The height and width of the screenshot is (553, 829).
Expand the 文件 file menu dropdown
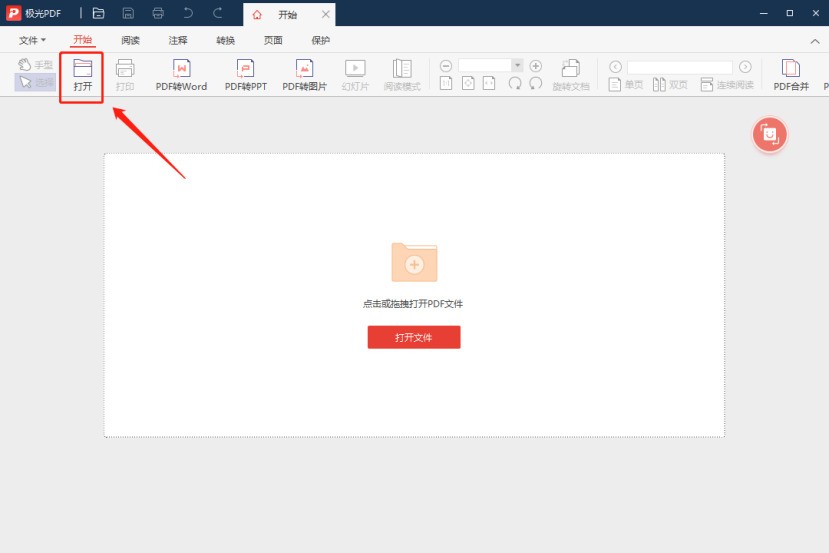(x=32, y=40)
